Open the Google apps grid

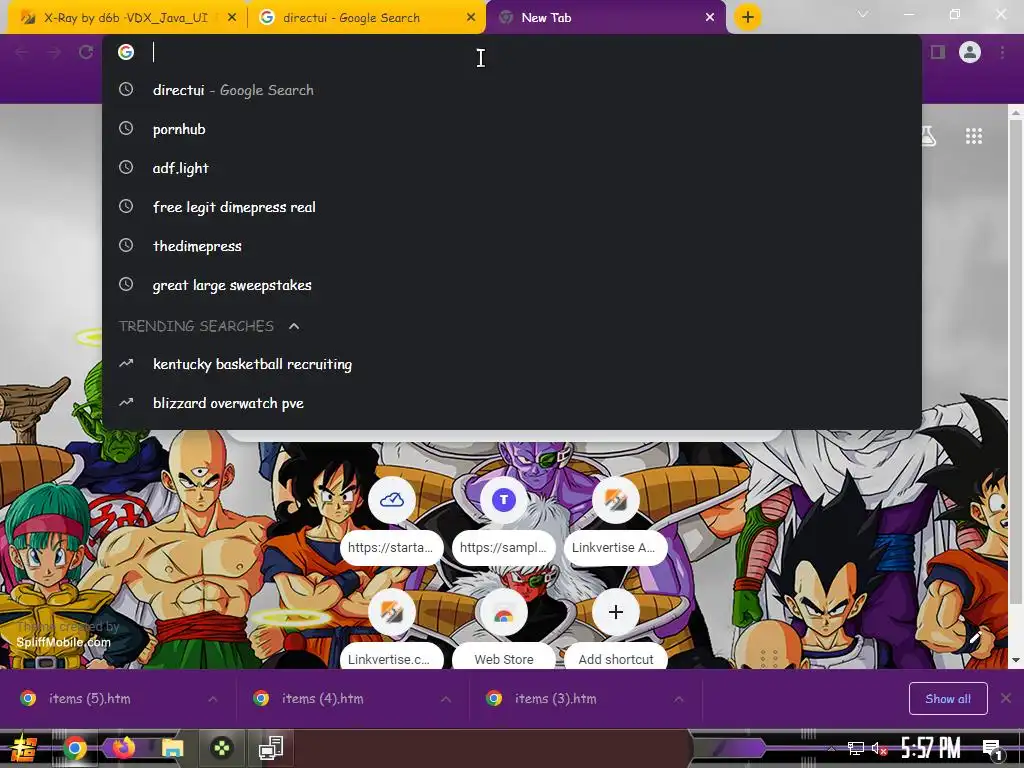(x=974, y=136)
